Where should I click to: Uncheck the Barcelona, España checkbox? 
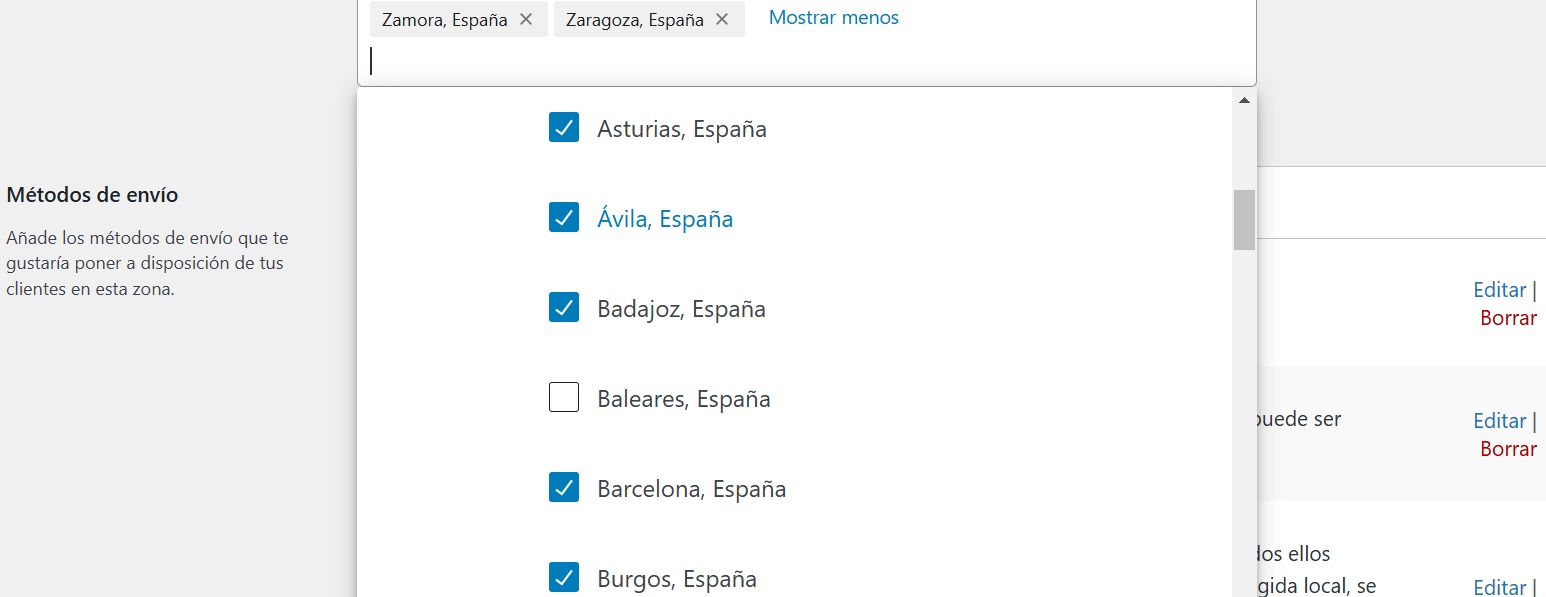(x=564, y=487)
